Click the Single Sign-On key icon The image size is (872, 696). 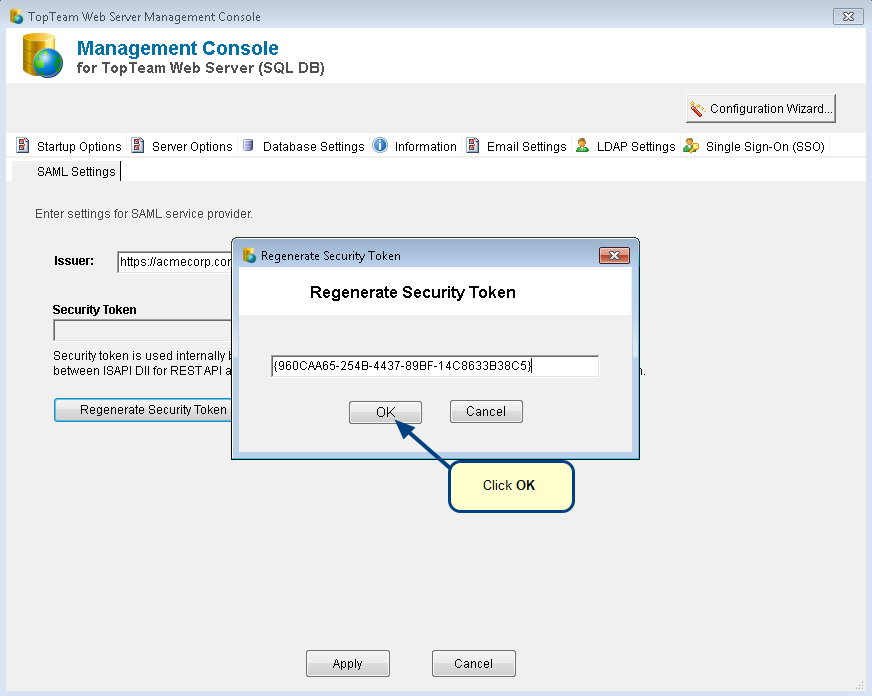(x=691, y=146)
